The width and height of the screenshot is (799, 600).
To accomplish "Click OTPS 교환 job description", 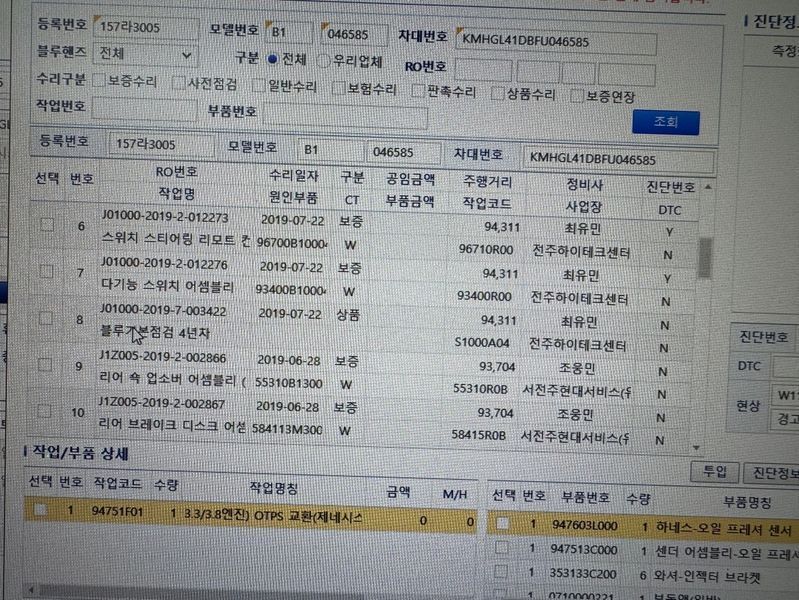I will (273, 516).
